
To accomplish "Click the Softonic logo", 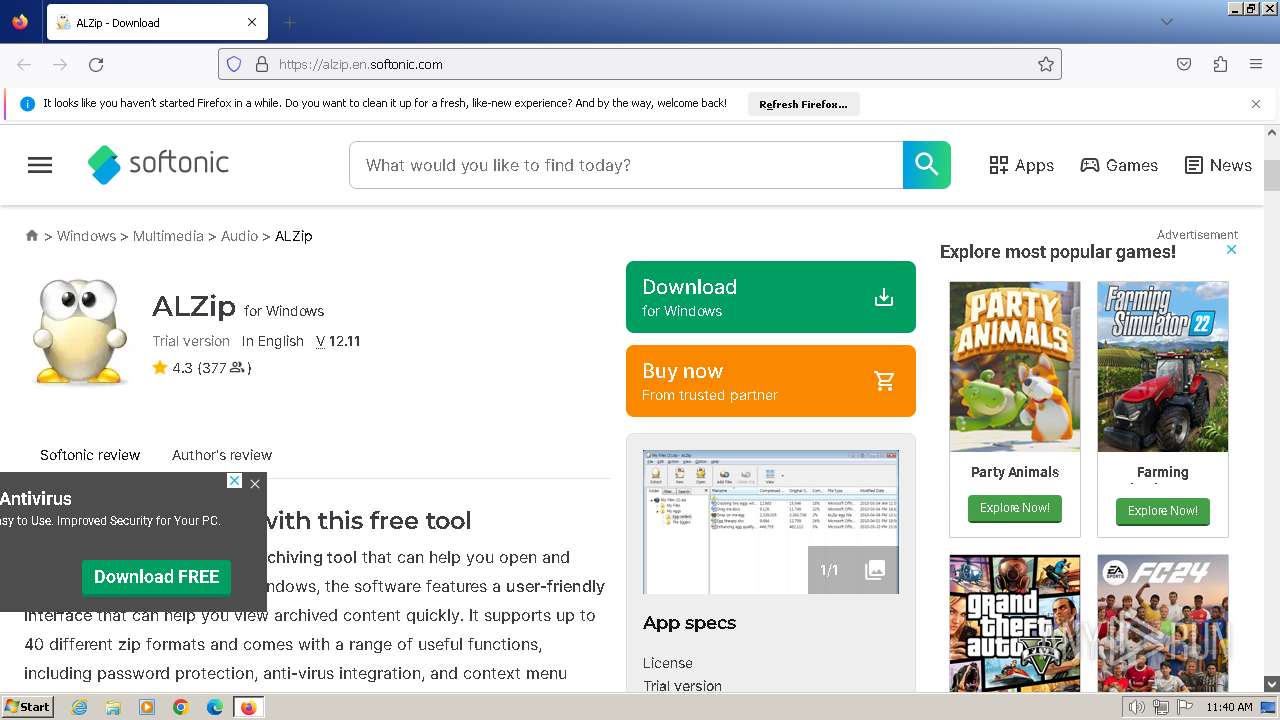I will 158,165.
